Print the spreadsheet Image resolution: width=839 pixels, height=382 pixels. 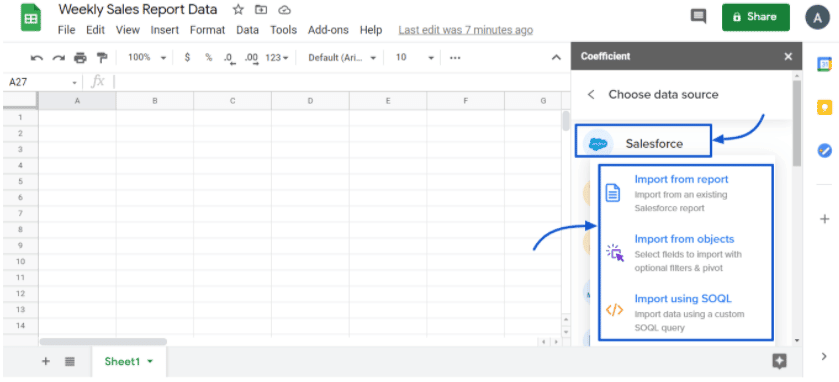pyautogui.click(x=80, y=58)
